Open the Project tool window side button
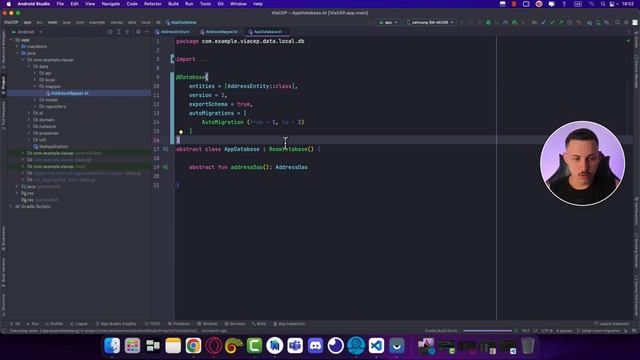Viewport: 640px width, 360px height. click(x=3, y=84)
